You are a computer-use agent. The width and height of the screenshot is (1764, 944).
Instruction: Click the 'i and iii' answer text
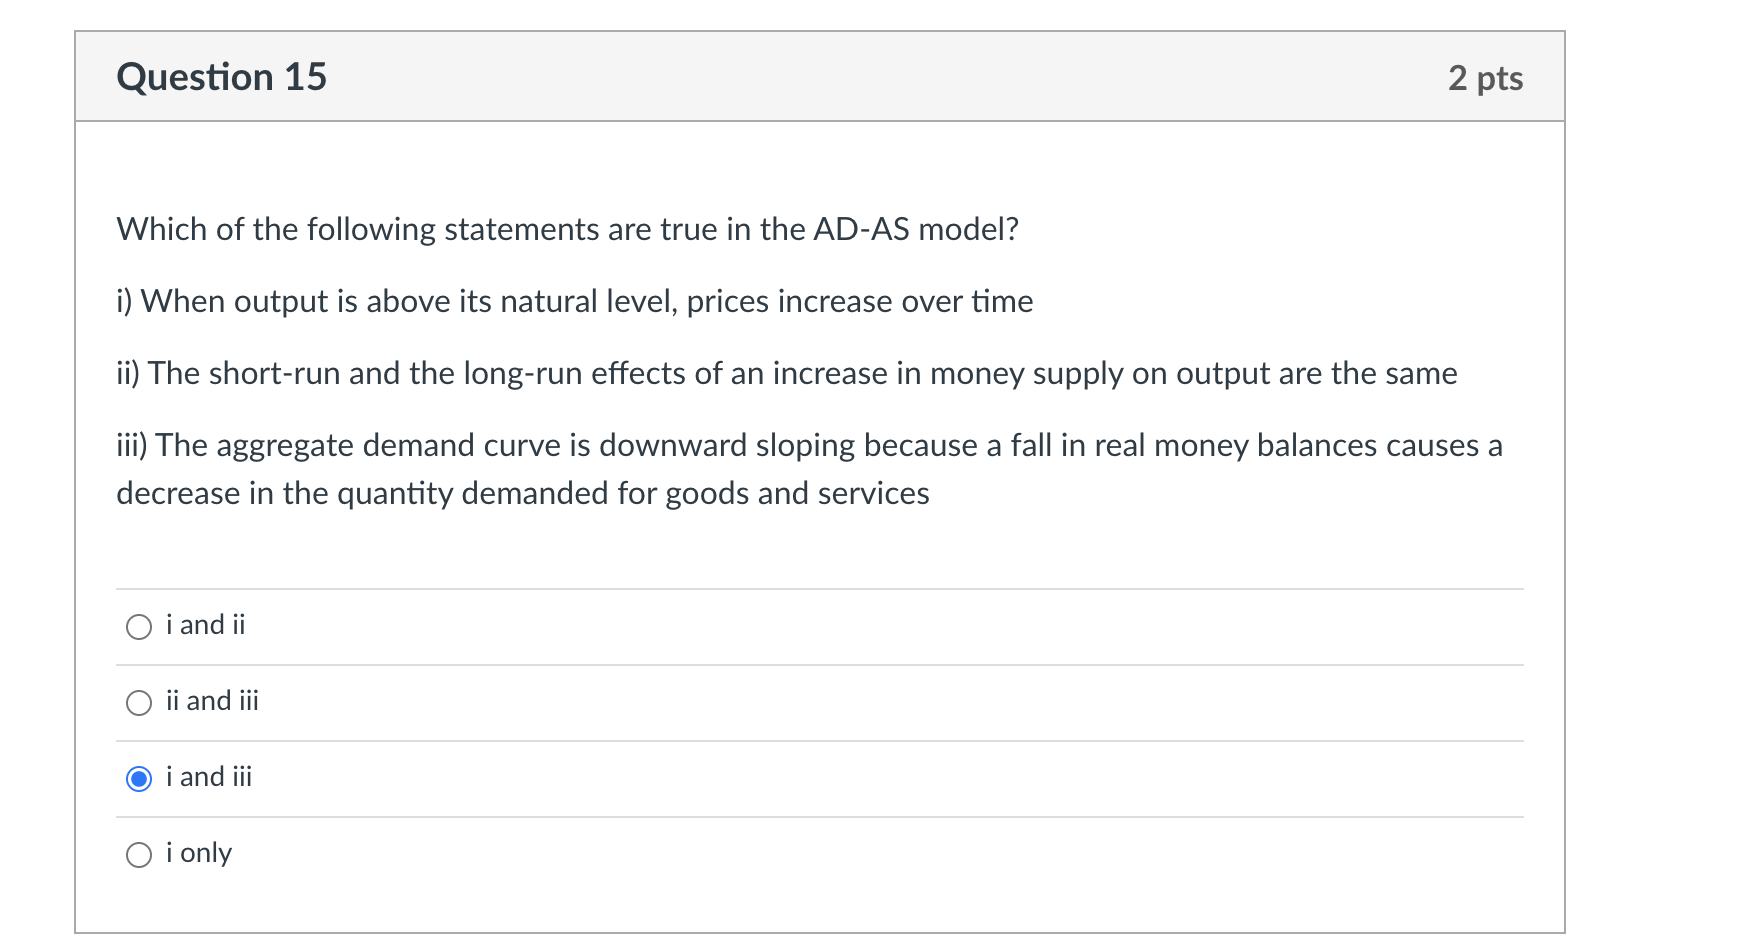[x=210, y=776]
